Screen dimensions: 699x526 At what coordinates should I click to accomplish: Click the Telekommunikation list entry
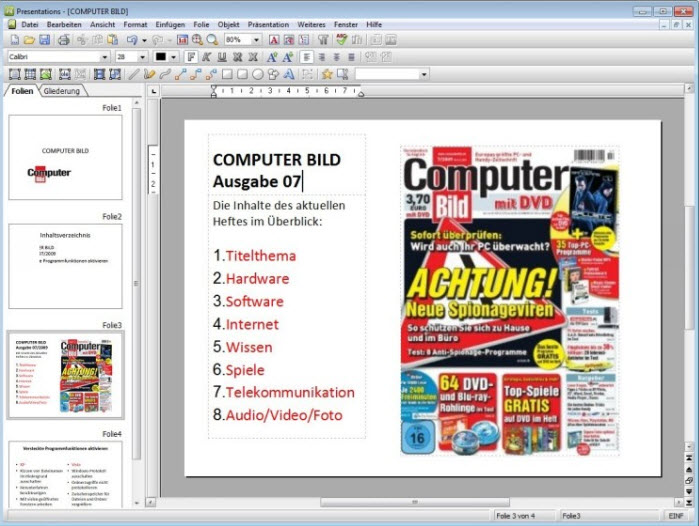click(x=290, y=392)
